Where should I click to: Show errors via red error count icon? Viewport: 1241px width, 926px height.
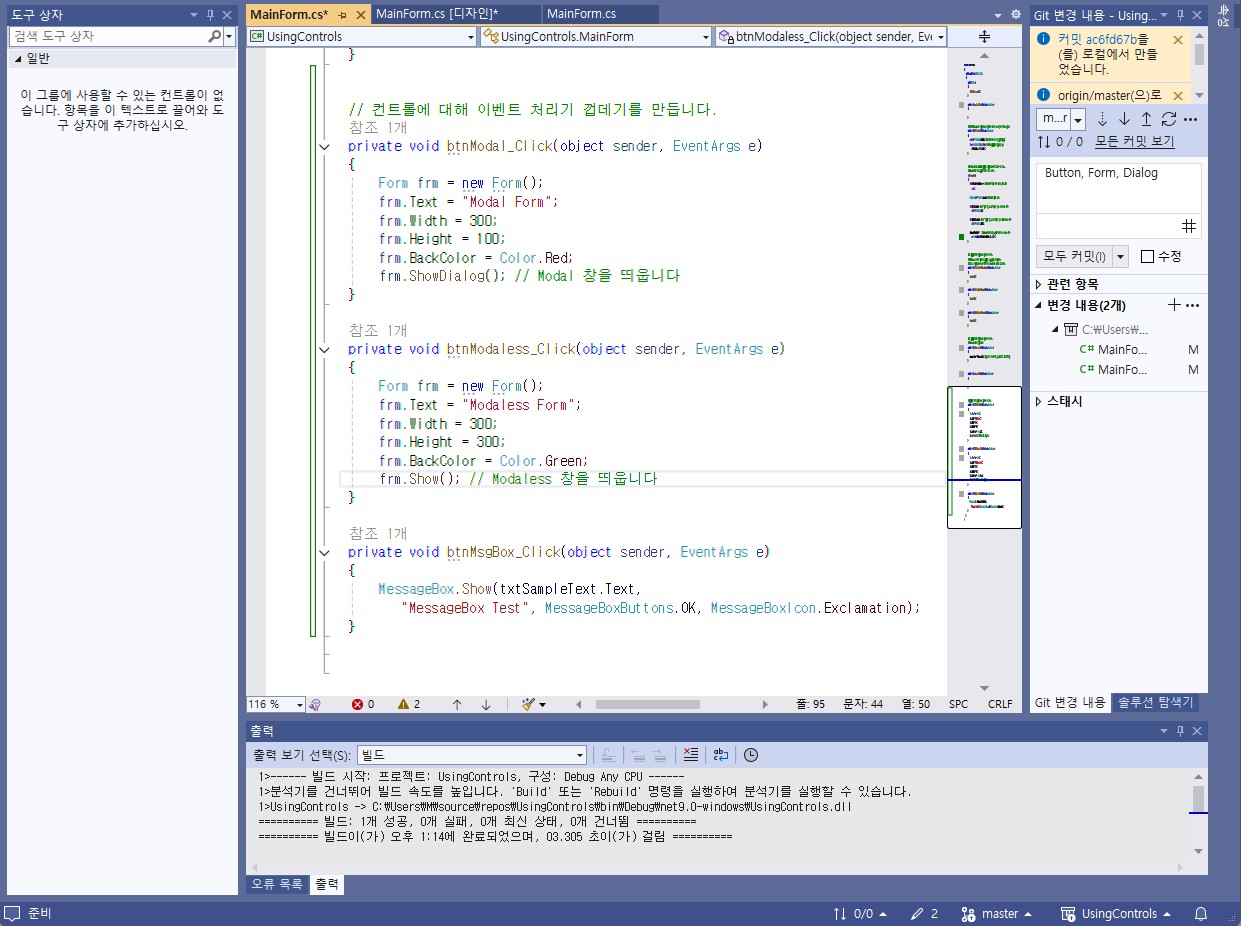pos(362,704)
